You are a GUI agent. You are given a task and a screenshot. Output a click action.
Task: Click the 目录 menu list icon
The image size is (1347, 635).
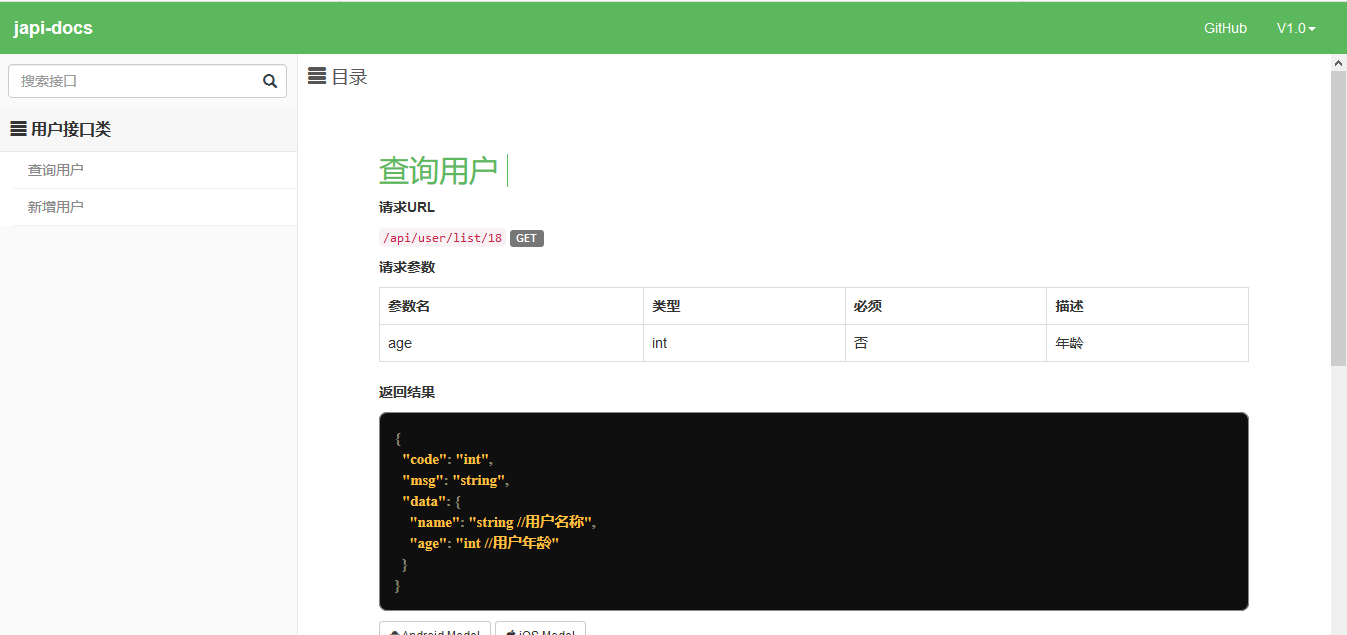317,76
